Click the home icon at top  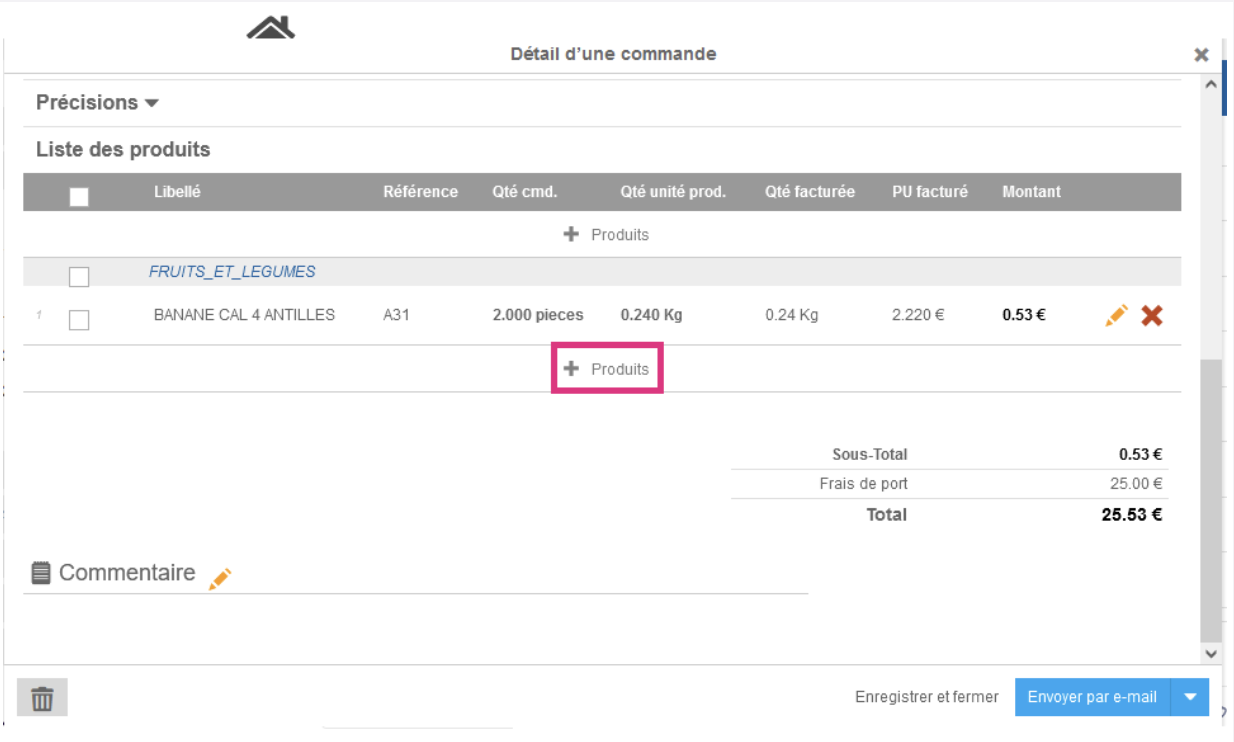[x=270, y=29]
